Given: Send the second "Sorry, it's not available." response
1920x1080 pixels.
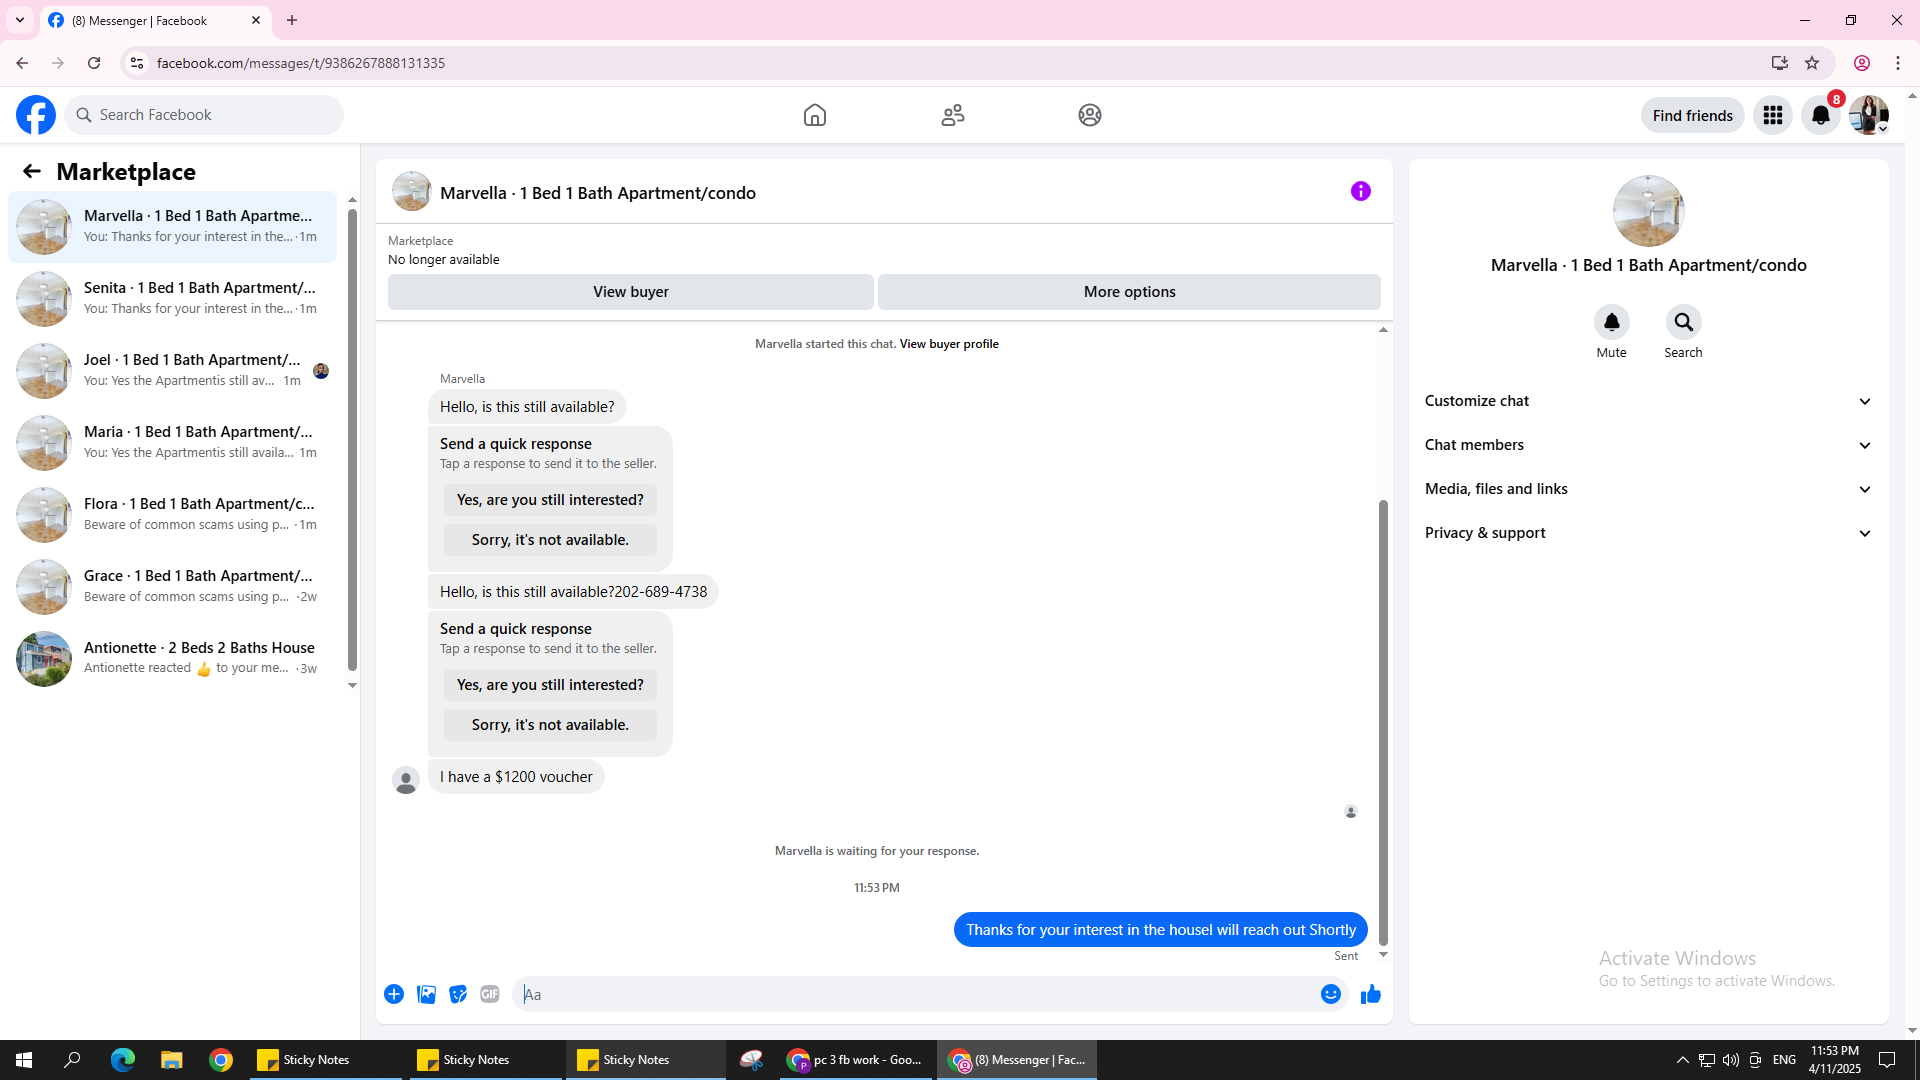Looking at the screenshot, I should pos(550,725).
